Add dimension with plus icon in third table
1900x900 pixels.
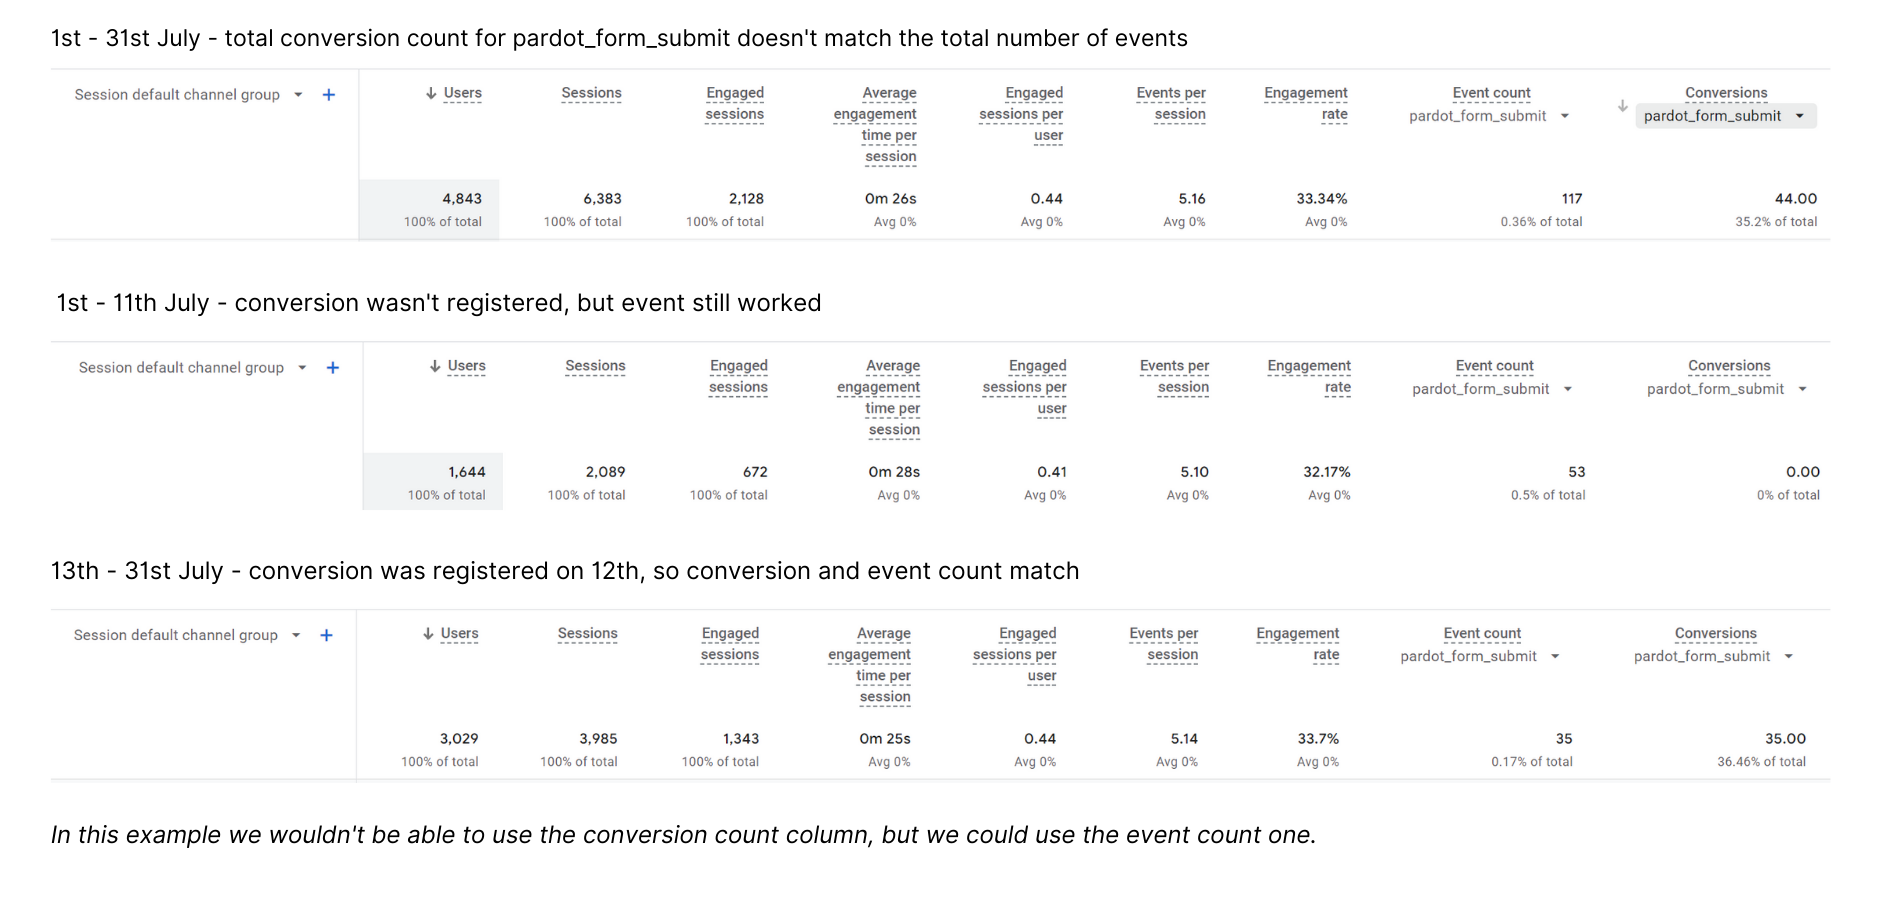click(x=326, y=635)
